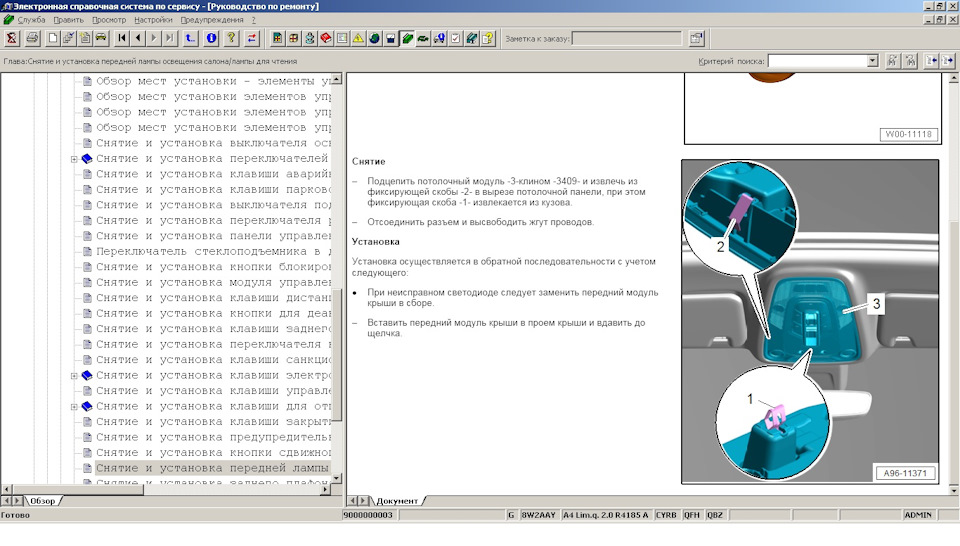Click the previous page left arrow icon
This screenshot has height=546, width=960.
pyautogui.click(x=138, y=39)
